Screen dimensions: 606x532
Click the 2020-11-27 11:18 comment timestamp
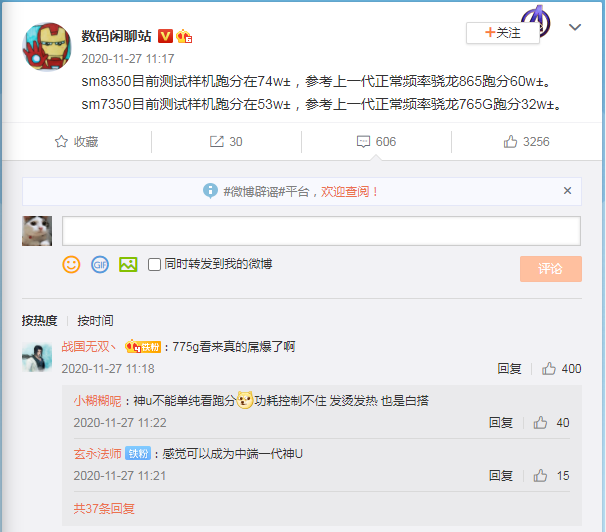coord(108,369)
